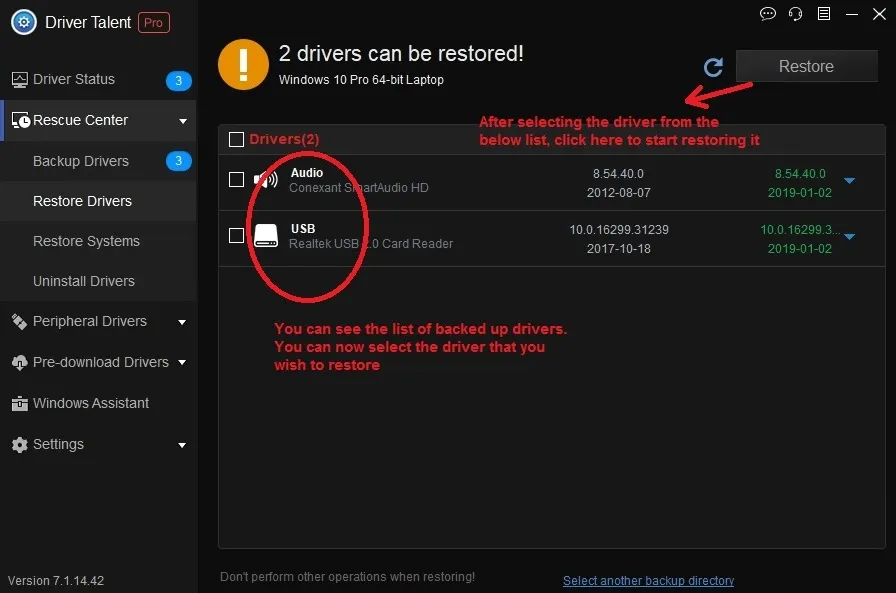
Task: Click the Restore button
Action: pyautogui.click(x=806, y=66)
